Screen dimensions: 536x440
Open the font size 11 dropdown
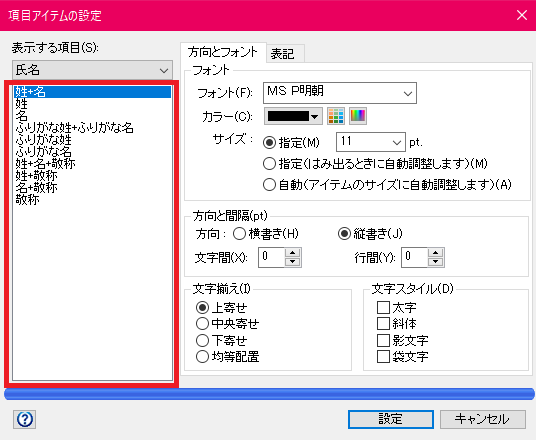click(x=371, y=142)
